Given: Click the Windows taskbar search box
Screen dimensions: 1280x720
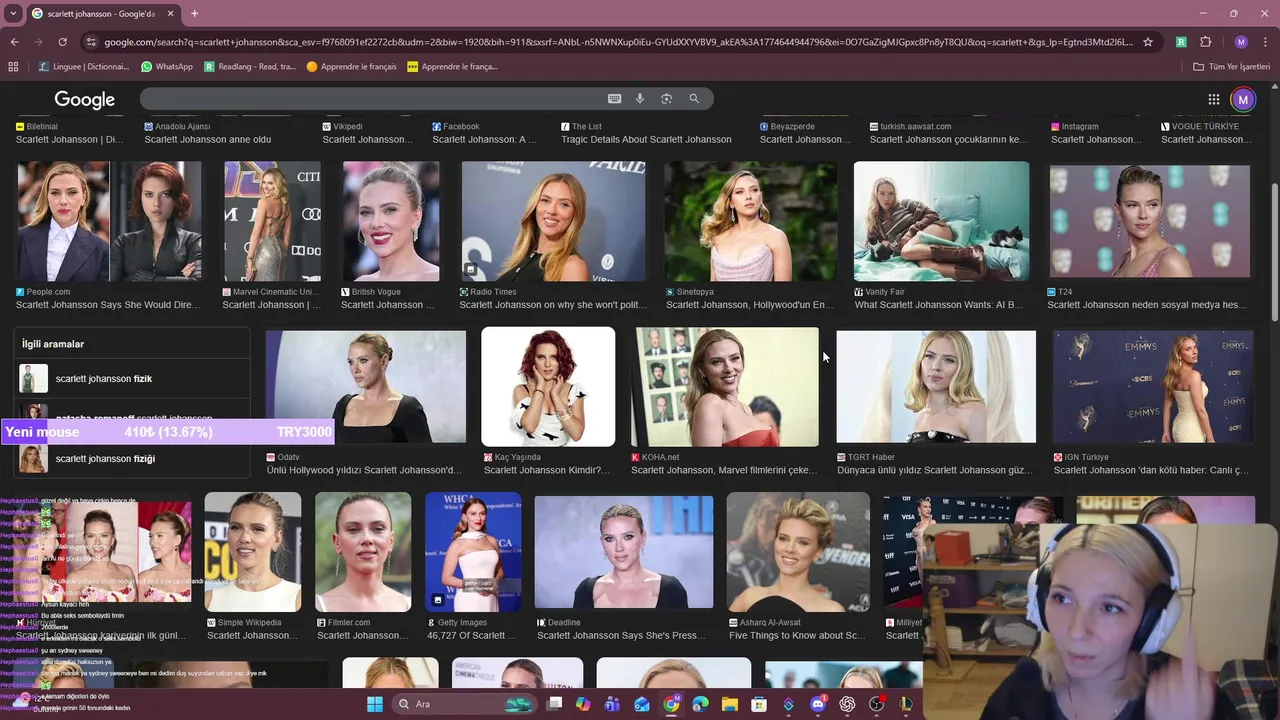Looking at the screenshot, I should point(462,704).
